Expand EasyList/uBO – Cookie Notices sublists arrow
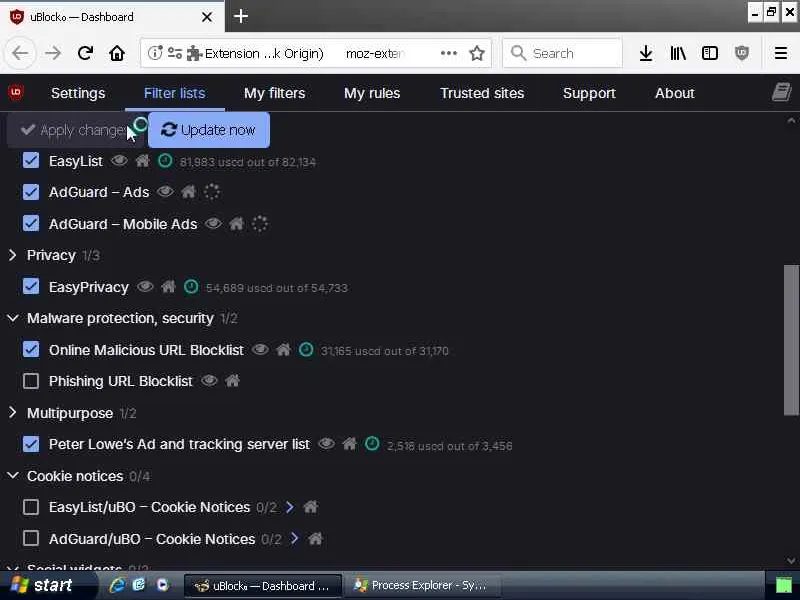 click(290, 507)
